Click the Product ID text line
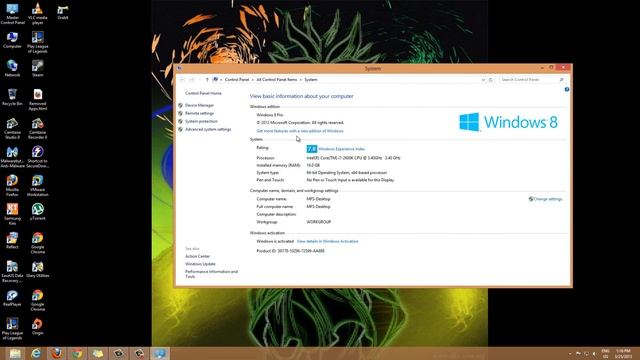Image resolution: width=640 pixels, height=360 pixels. tap(290, 251)
